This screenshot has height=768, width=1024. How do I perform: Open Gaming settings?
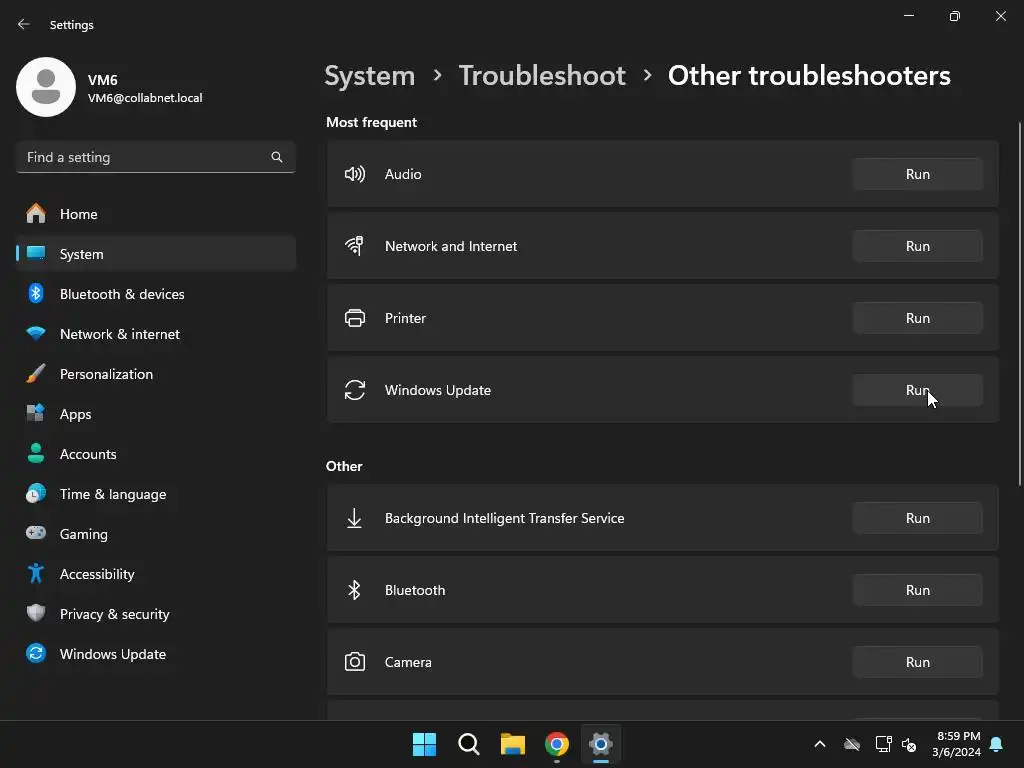pos(155,534)
